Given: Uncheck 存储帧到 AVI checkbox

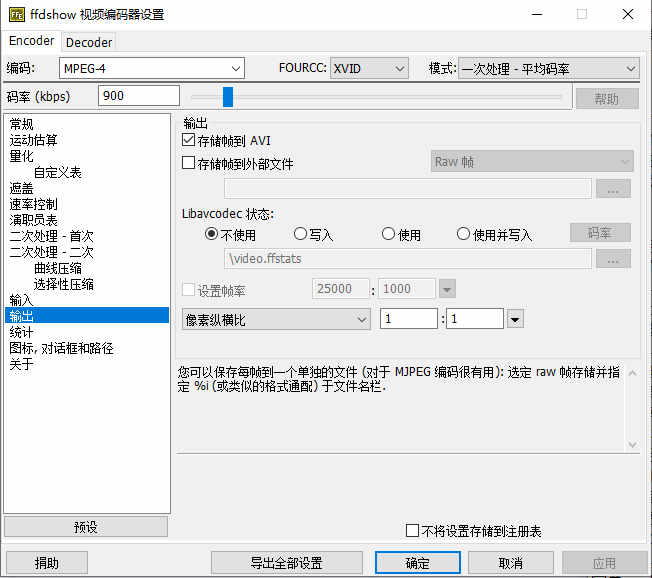Looking at the screenshot, I should pyautogui.click(x=188, y=140).
